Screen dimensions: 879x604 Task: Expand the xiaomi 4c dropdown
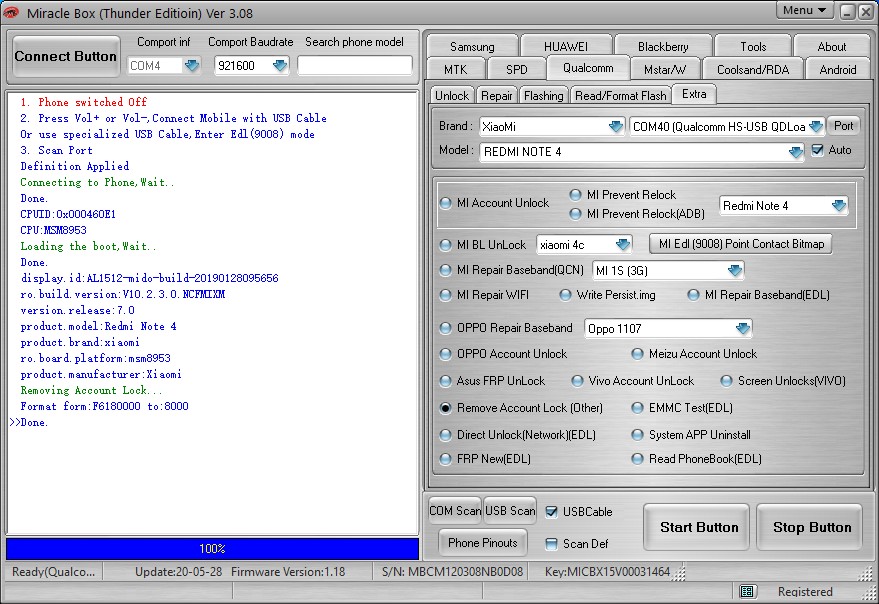coord(623,245)
